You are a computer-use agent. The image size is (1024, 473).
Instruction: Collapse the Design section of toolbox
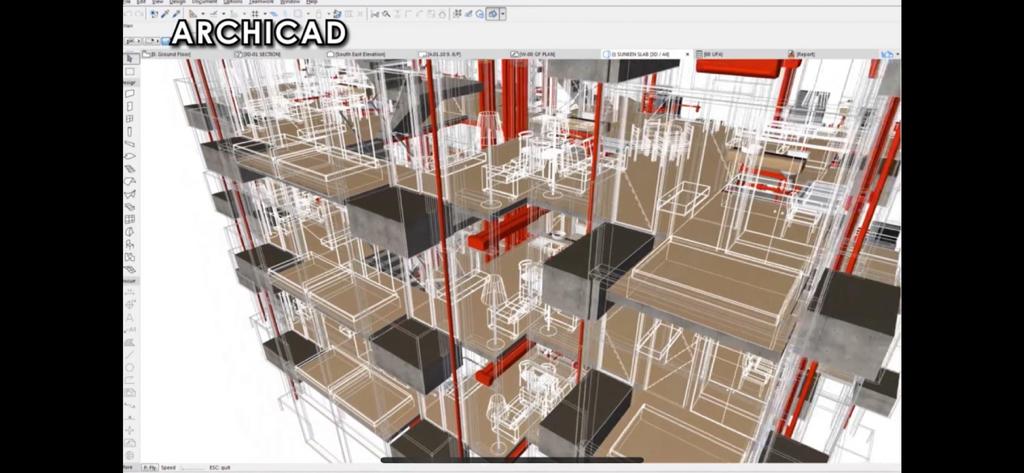click(129, 82)
